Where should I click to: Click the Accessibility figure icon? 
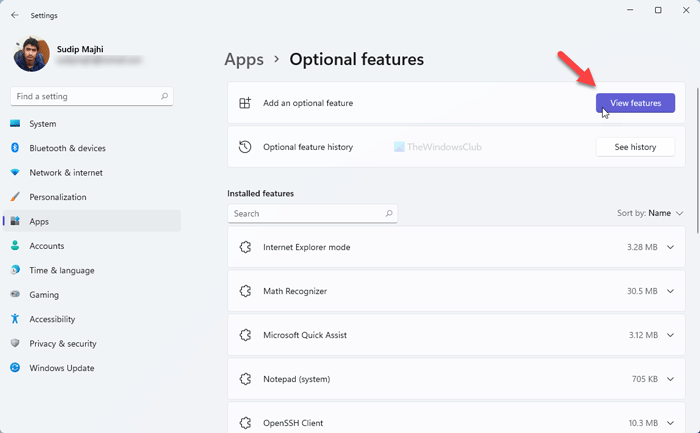pos(15,319)
